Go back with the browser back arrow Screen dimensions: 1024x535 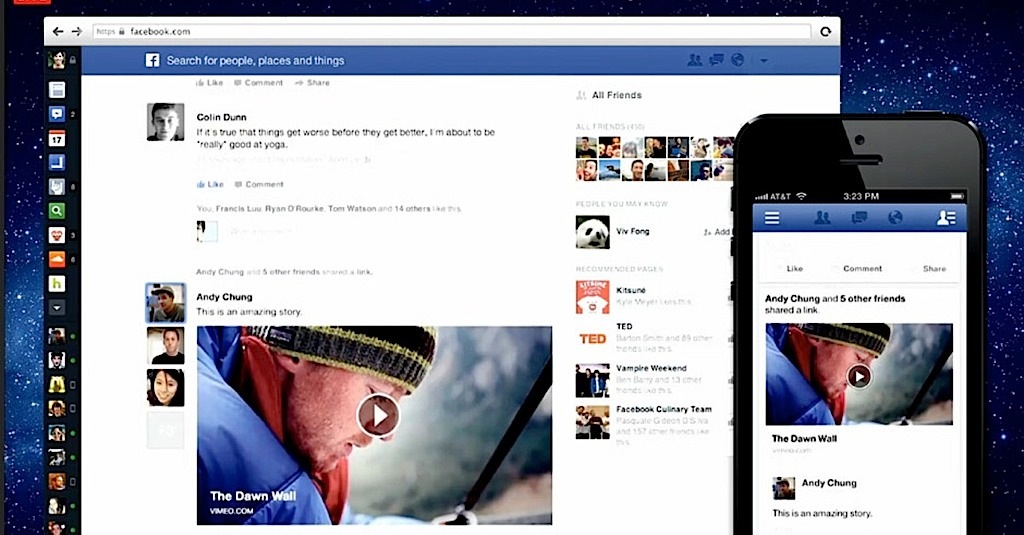pos(58,31)
